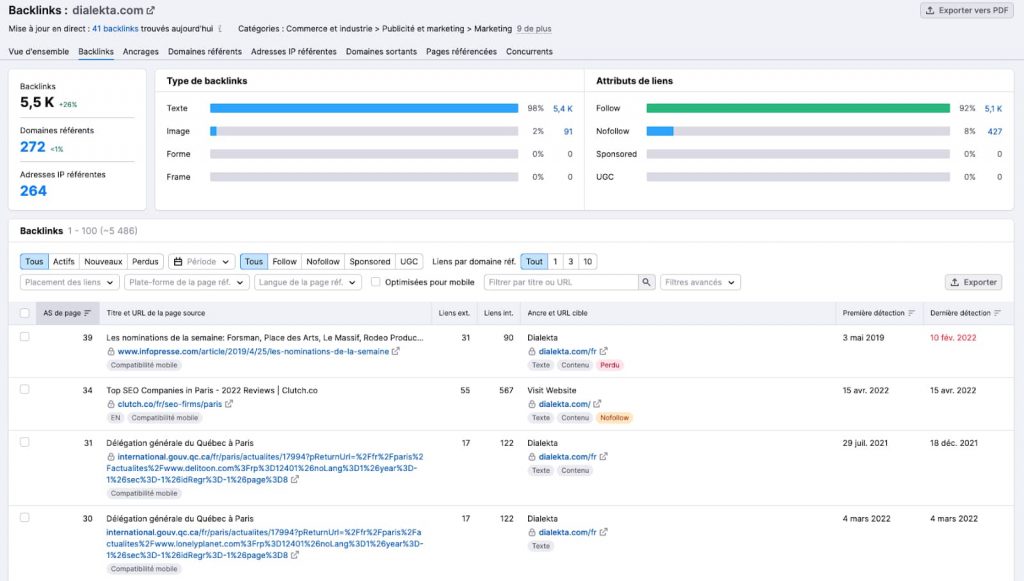Open the Exporter button in the Backlinks table
The width and height of the screenshot is (1024, 581).
point(972,281)
